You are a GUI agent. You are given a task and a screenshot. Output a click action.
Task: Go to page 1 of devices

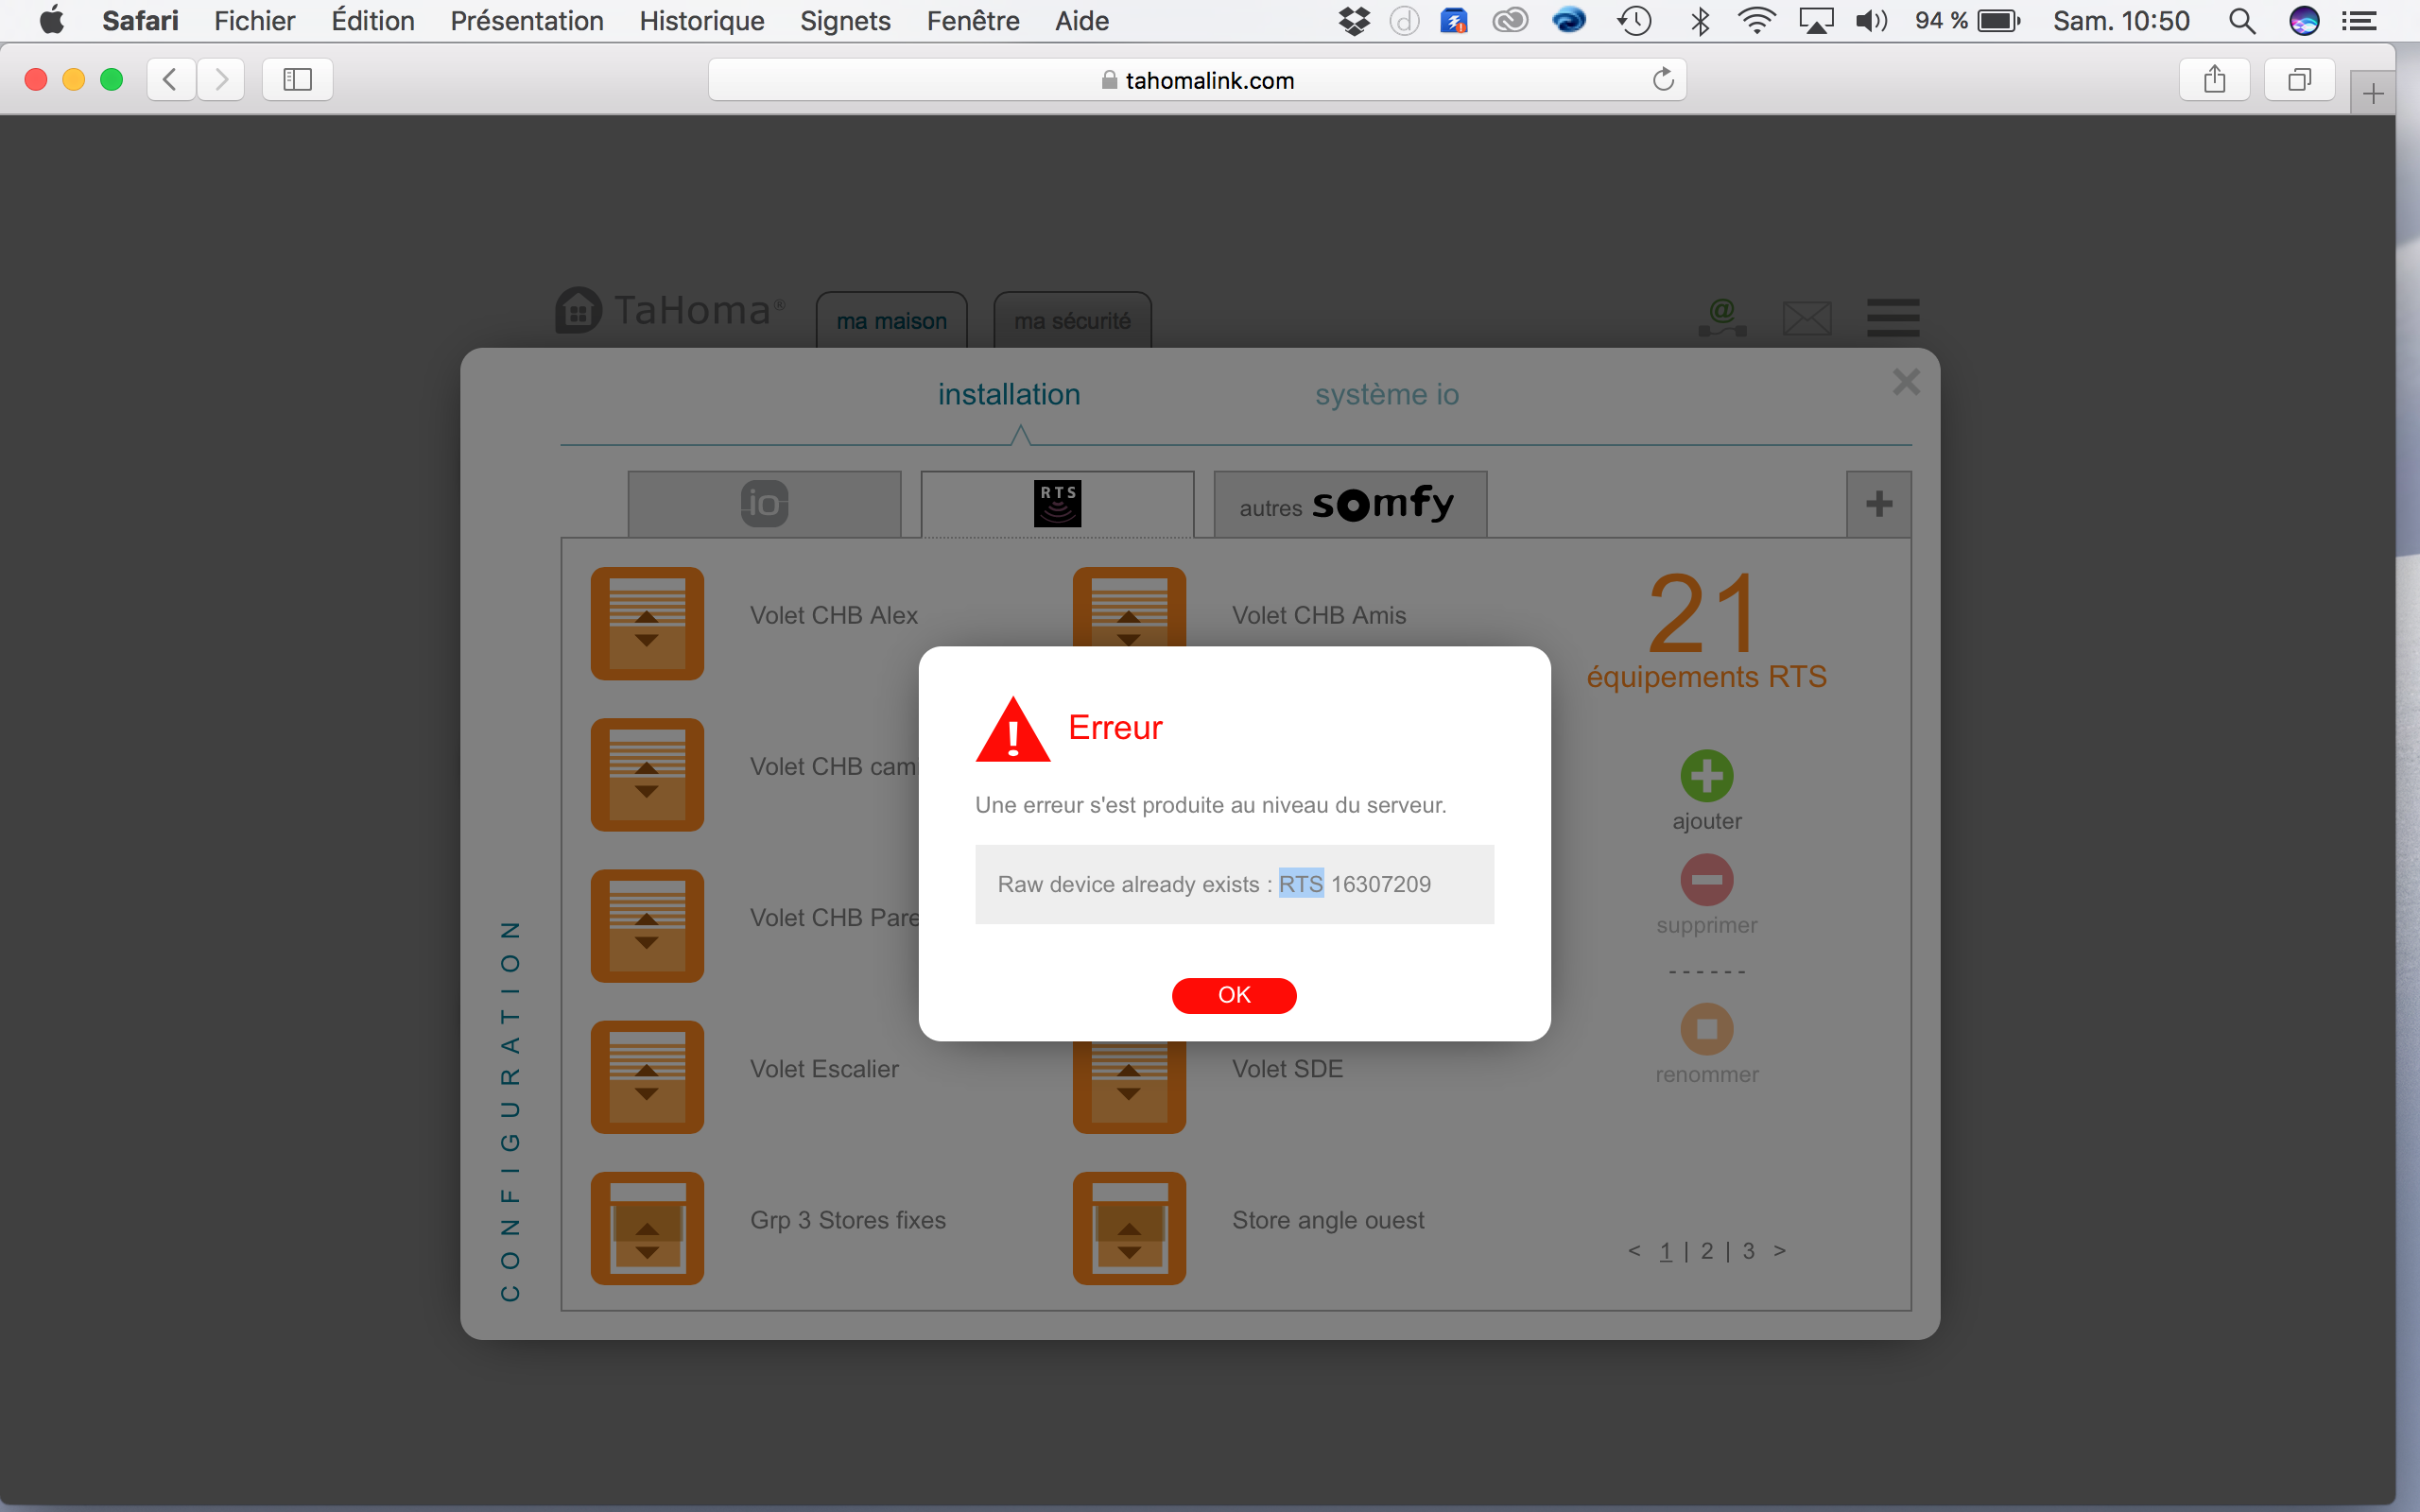pyautogui.click(x=1666, y=1251)
